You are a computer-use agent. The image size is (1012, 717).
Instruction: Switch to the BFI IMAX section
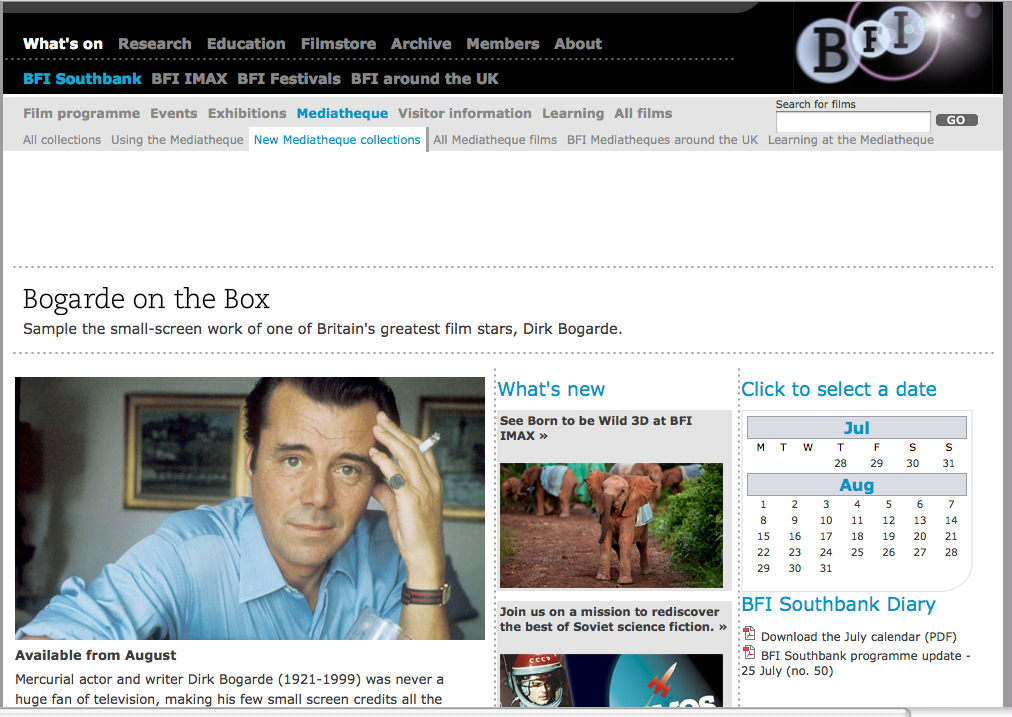[189, 79]
